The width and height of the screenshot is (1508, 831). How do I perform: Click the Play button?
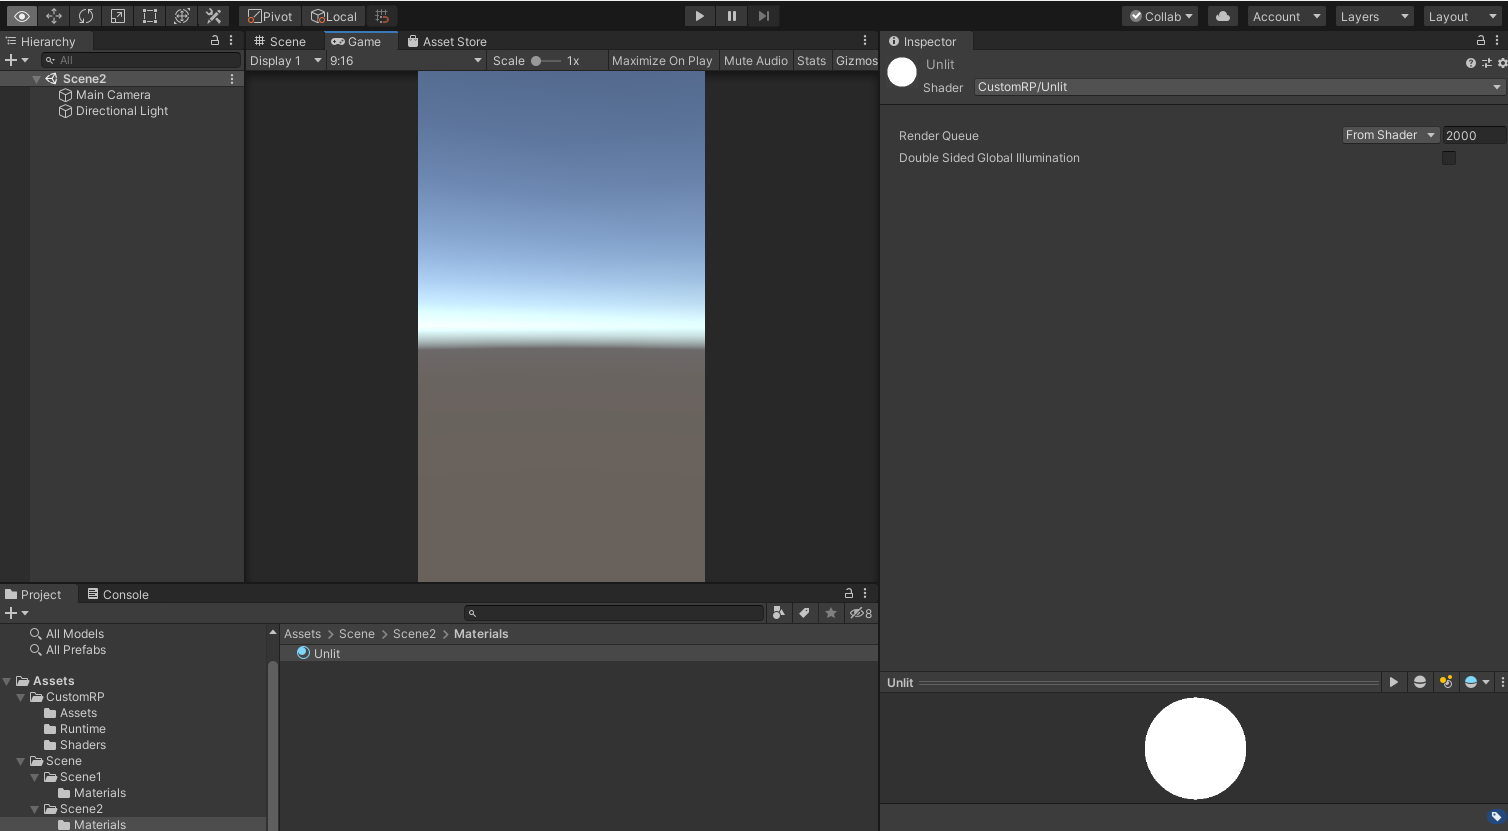[700, 16]
